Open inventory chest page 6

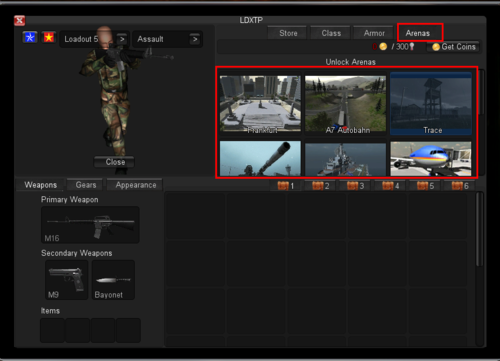pos(460,186)
